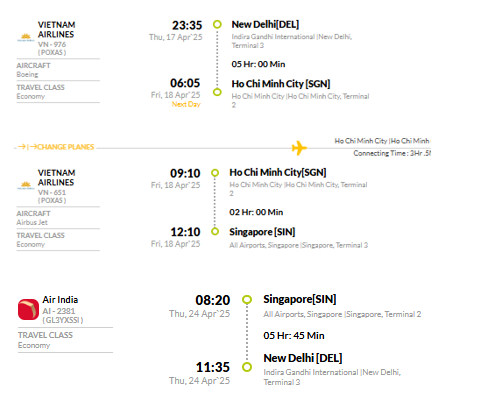Click the green circle marker beside 09:10 departure
This screenshot has width=497, height=409.
click(215, 173)
